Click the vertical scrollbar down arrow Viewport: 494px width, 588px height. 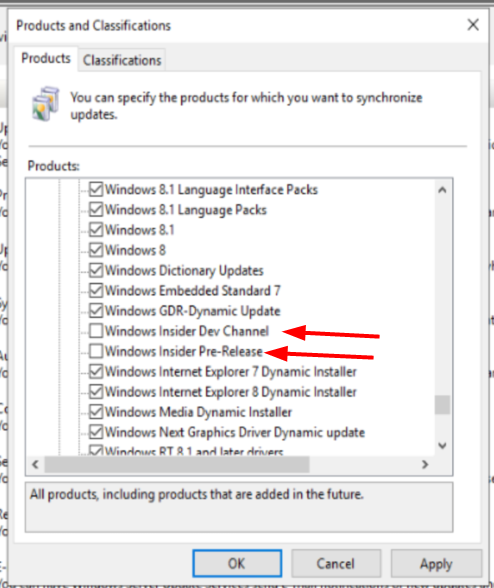click(443, 446)
